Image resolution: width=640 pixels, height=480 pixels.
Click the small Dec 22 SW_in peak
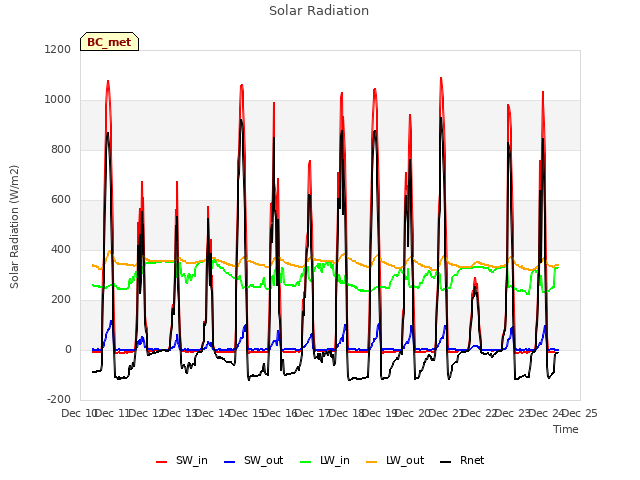pyautogui.click(x=475, y=279)
